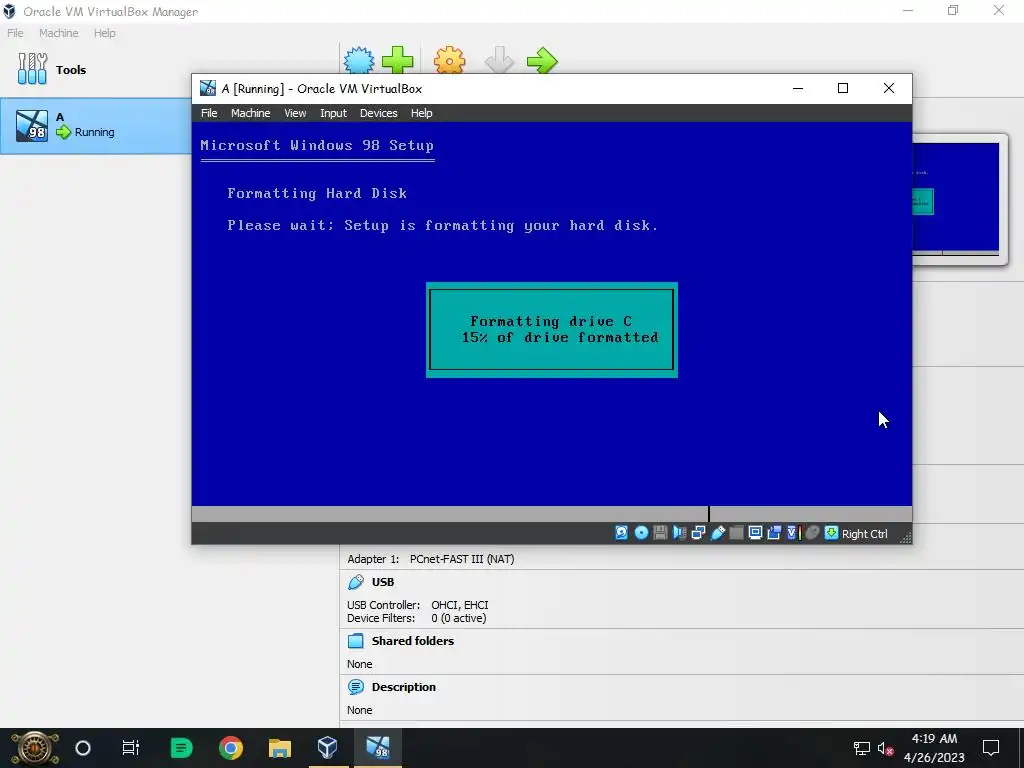The width and height of the screenshot is (1024, 768).
Task: Minimize the A [Running] VM window
Action: tap(797, 88)
